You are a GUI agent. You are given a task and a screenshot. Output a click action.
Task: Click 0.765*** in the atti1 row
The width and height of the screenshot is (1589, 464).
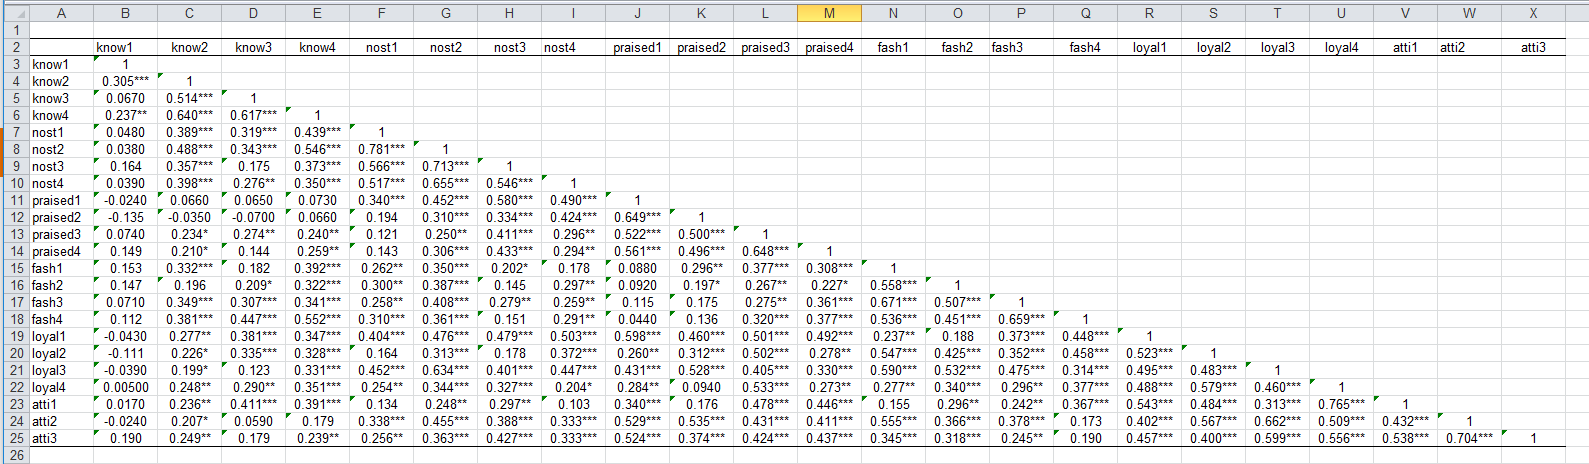tap(1341, 404)
